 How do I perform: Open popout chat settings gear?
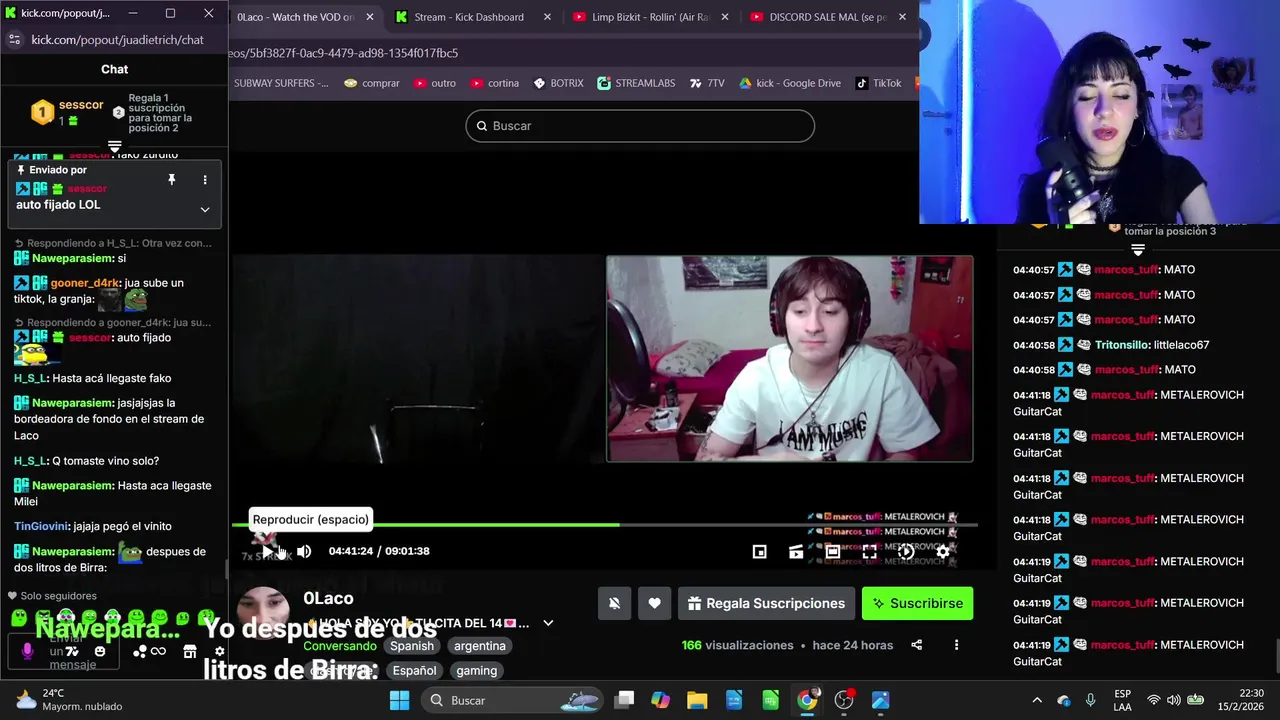pyautogui.click(x=219, y=651)
